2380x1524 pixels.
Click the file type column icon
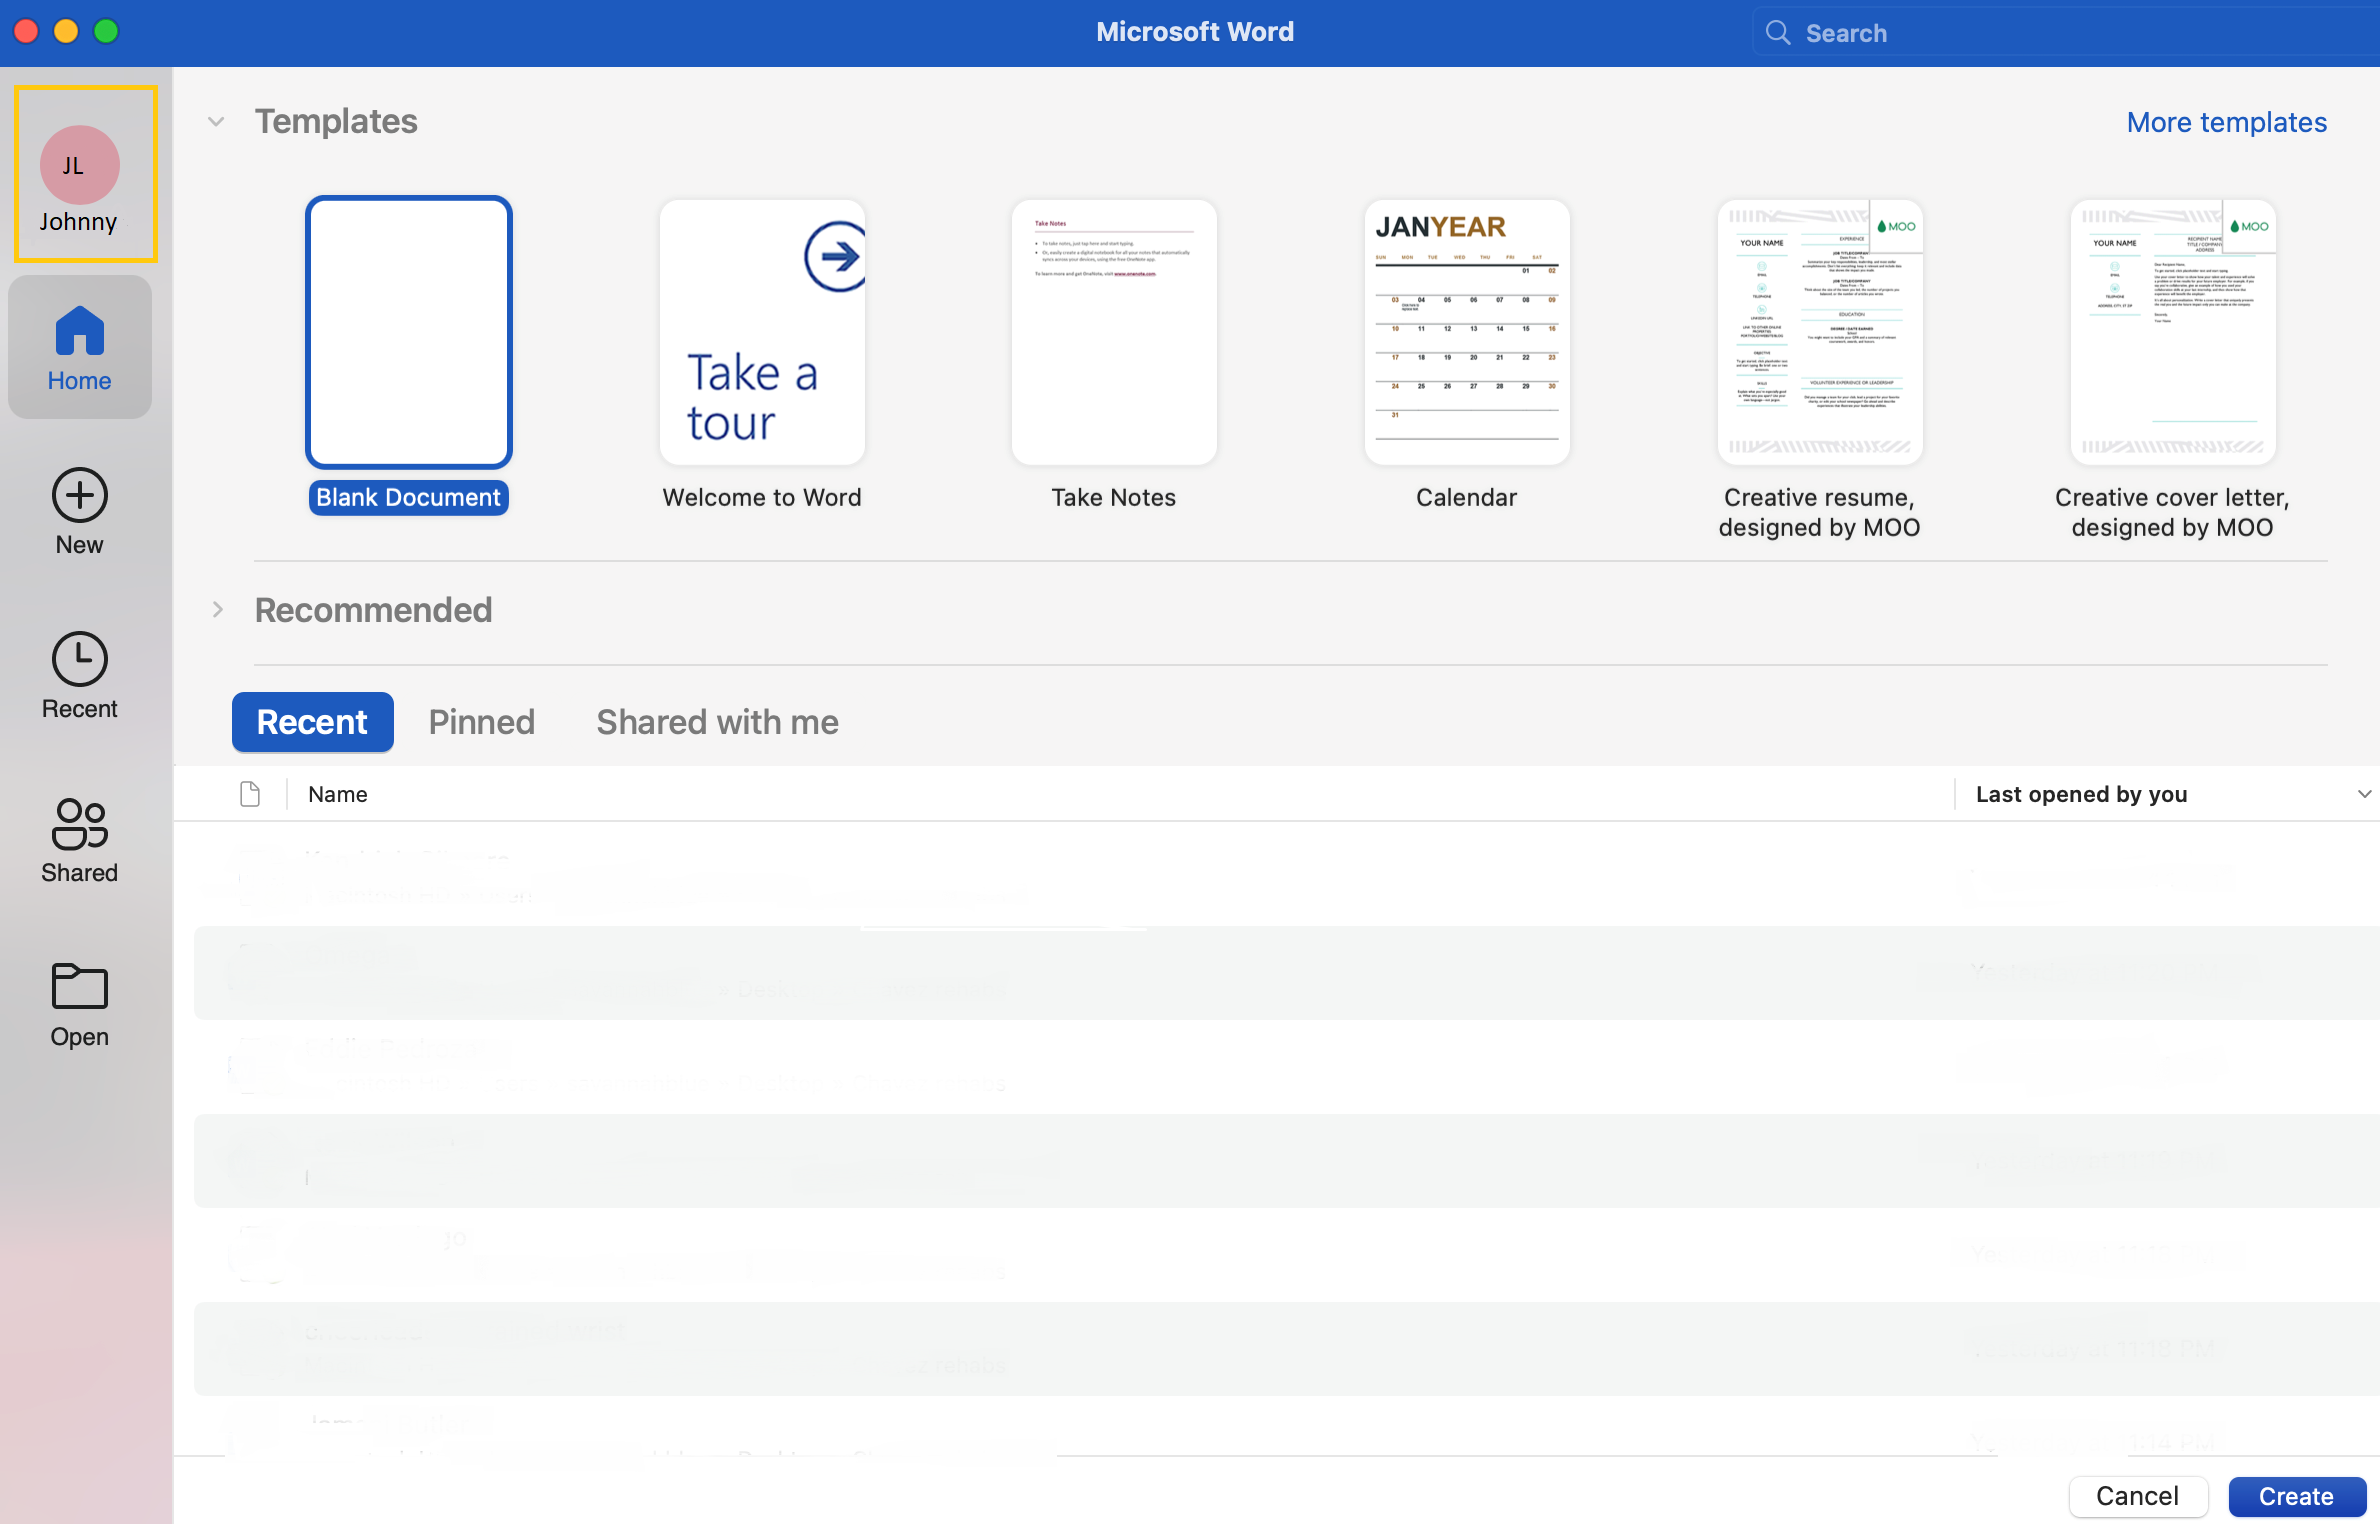point(250,794)
